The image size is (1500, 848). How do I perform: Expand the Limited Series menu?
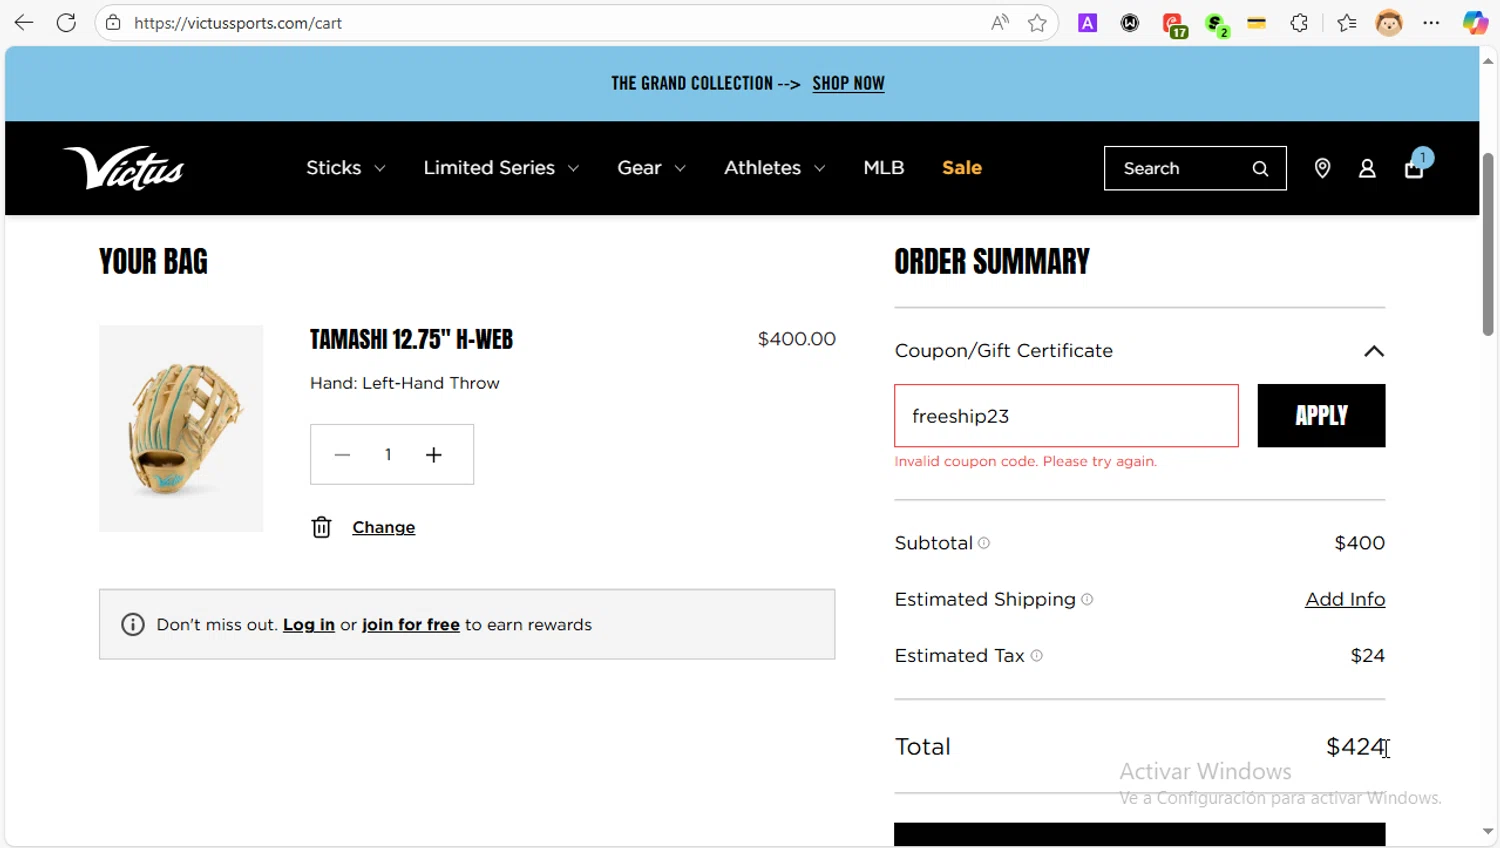[x=501, y=168]
